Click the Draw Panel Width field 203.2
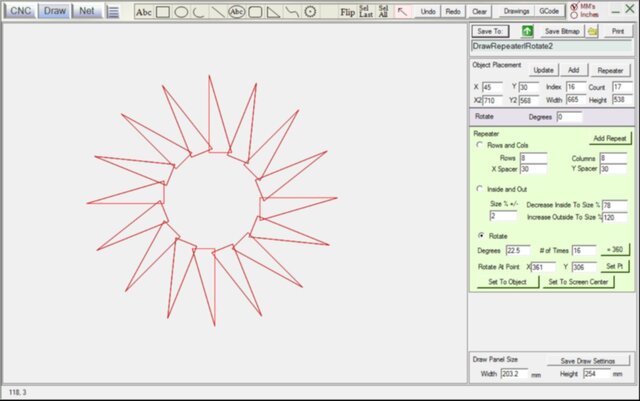 point(514,374)
